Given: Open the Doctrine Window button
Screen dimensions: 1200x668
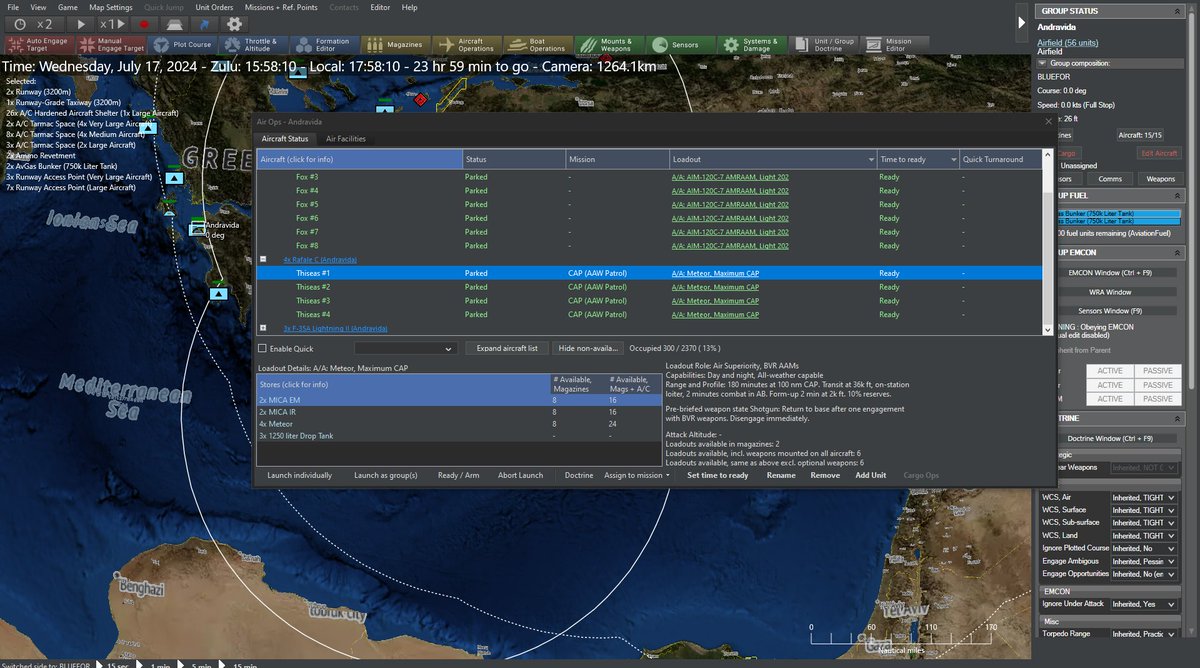Looking at the screenshot, I should [1110, 438].
